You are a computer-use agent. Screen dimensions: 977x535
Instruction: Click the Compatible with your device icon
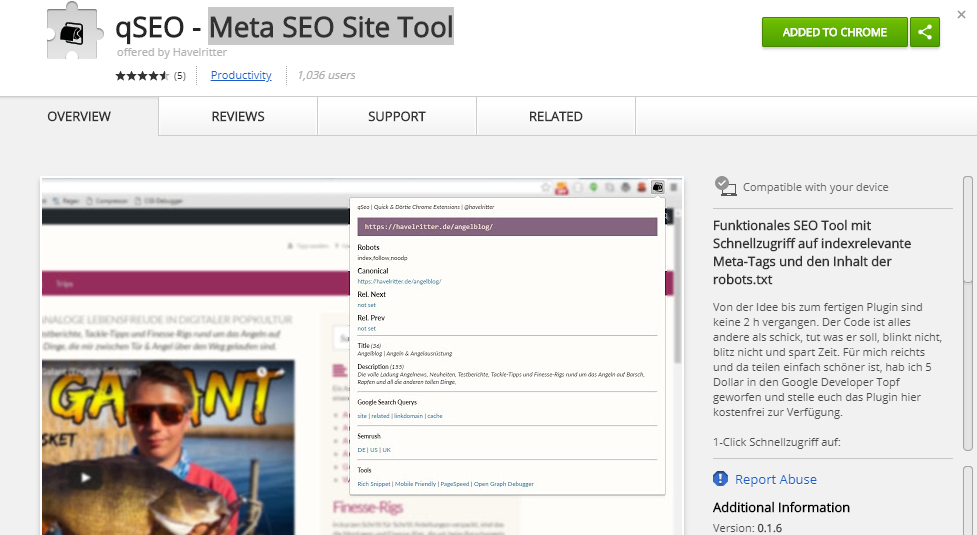(x=725, y=186)
